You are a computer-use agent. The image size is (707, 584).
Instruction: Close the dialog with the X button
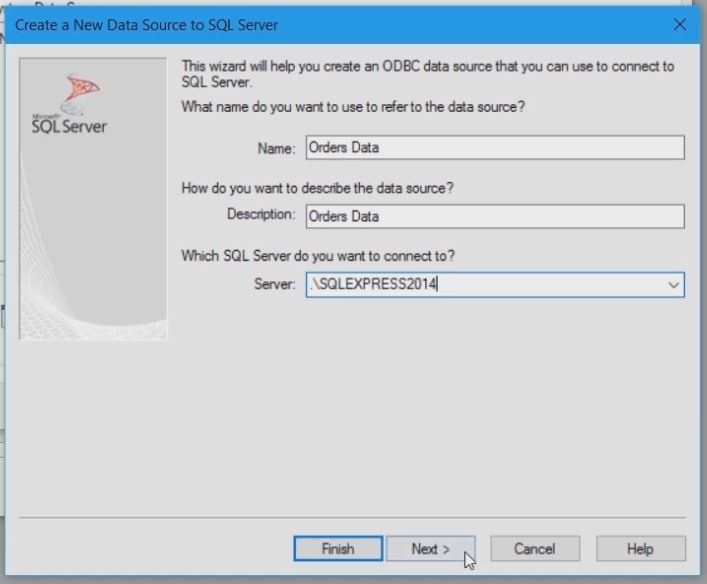pyautogui.click(x=680, y=24)
